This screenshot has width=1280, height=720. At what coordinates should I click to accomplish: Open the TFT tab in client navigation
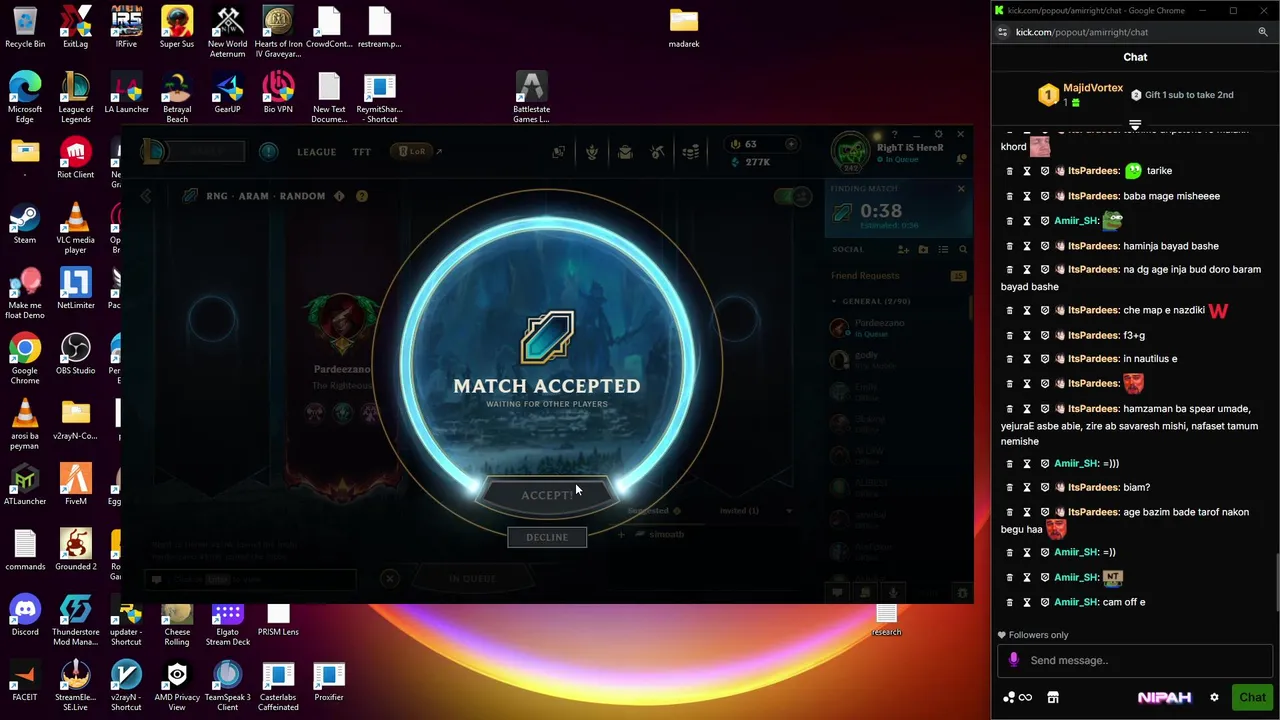pos(361,152)
